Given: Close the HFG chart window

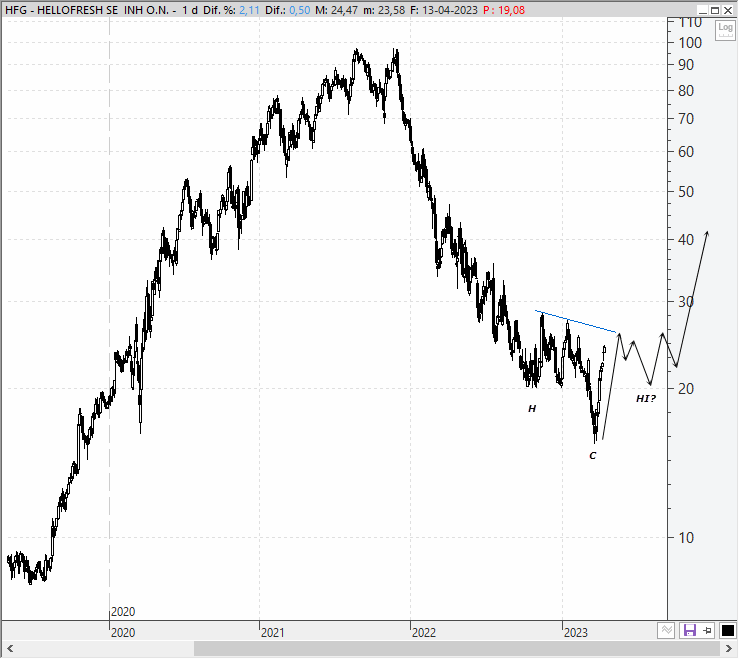Looking at the screenshot, I should (728, 10).
